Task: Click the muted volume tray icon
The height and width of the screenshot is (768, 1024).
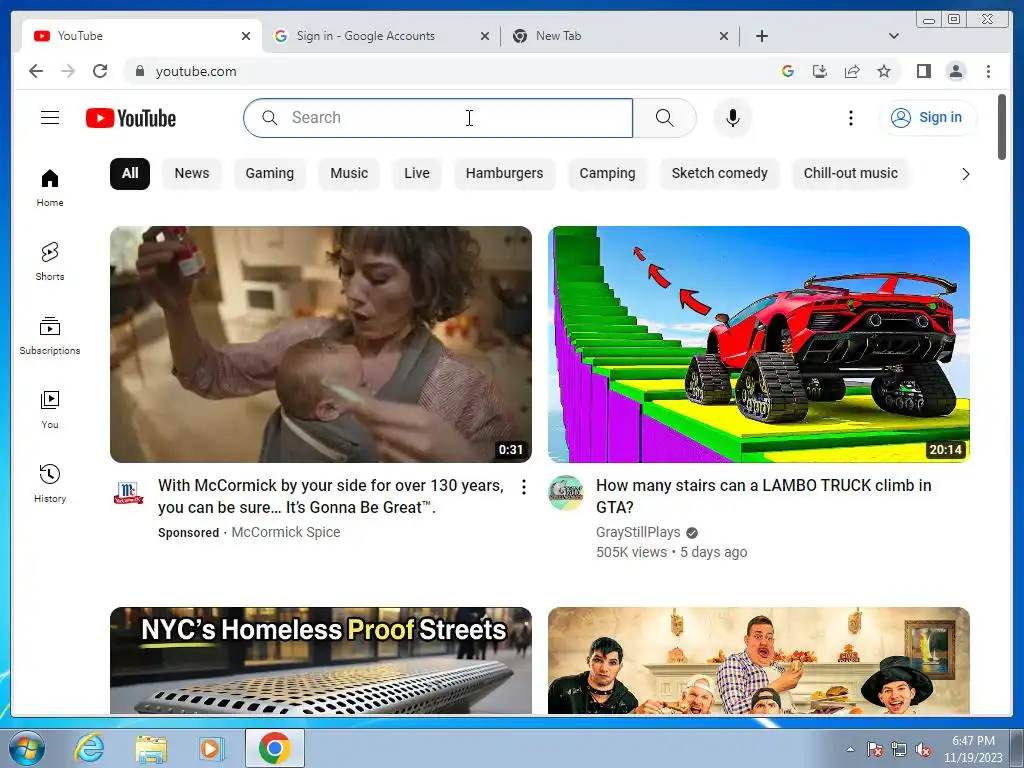Action: tap(923, 750)
